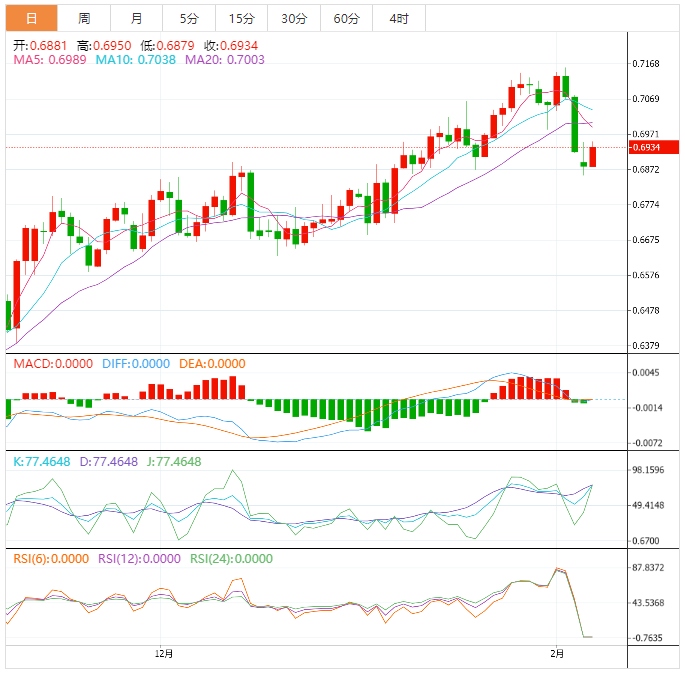This screenshot has width=685, height=674.
Task: Click the MA20: 0.7003 indicator label
Action: pos(225,60)
